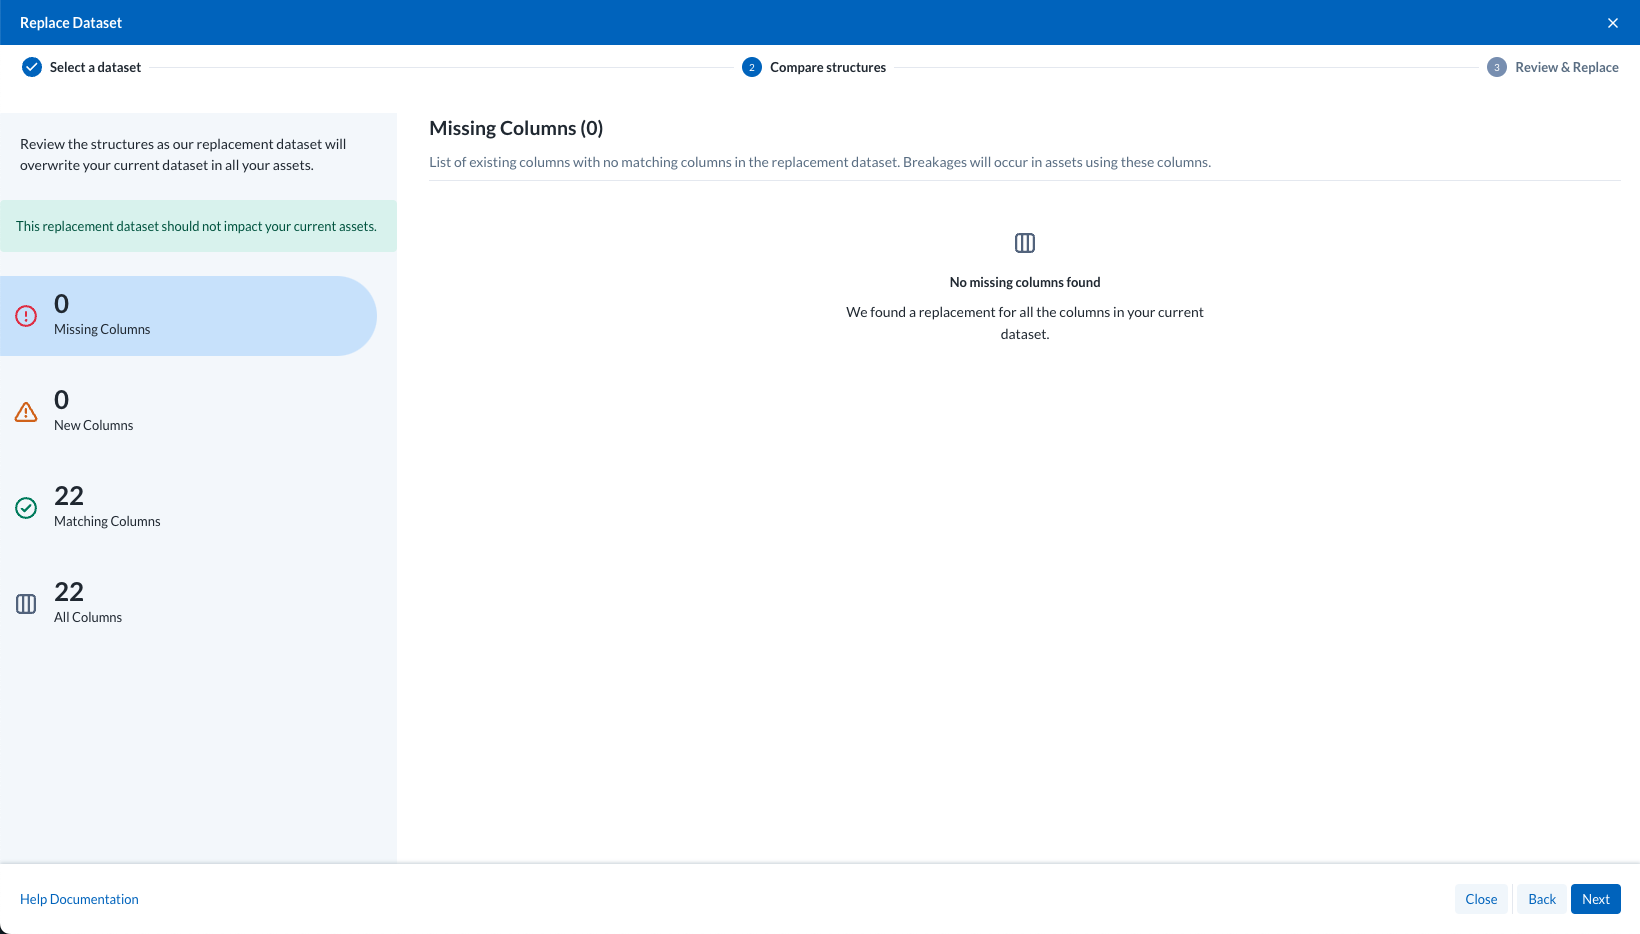Click the empty-state columns icon
The width and height of the screenshot is (1640, 934).
(x=1025, y=243)
